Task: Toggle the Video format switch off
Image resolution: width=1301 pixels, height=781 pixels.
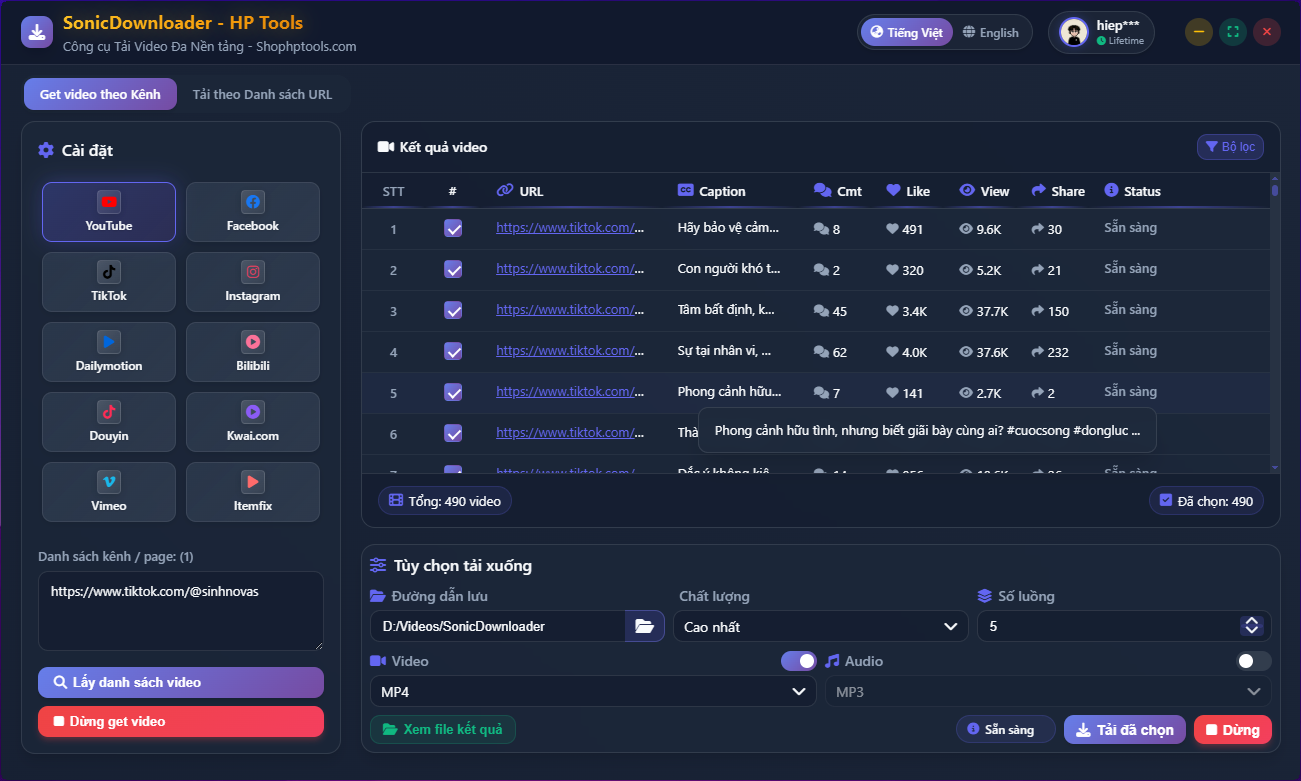Action: [799, 661]
